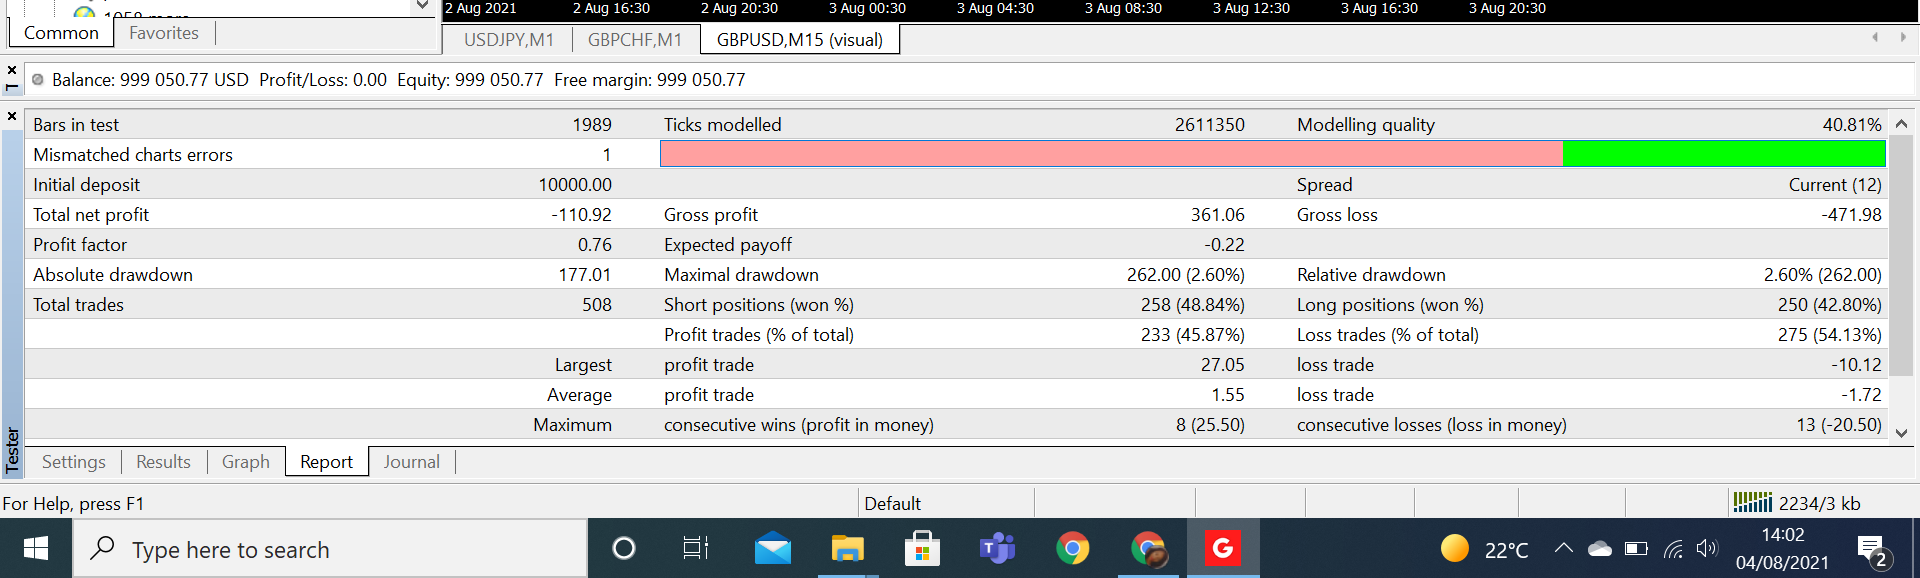Click red G app icon on taskbar
Image resolution: width=1920 pixels, height=578 pixels.
[x=1223, y=548]
